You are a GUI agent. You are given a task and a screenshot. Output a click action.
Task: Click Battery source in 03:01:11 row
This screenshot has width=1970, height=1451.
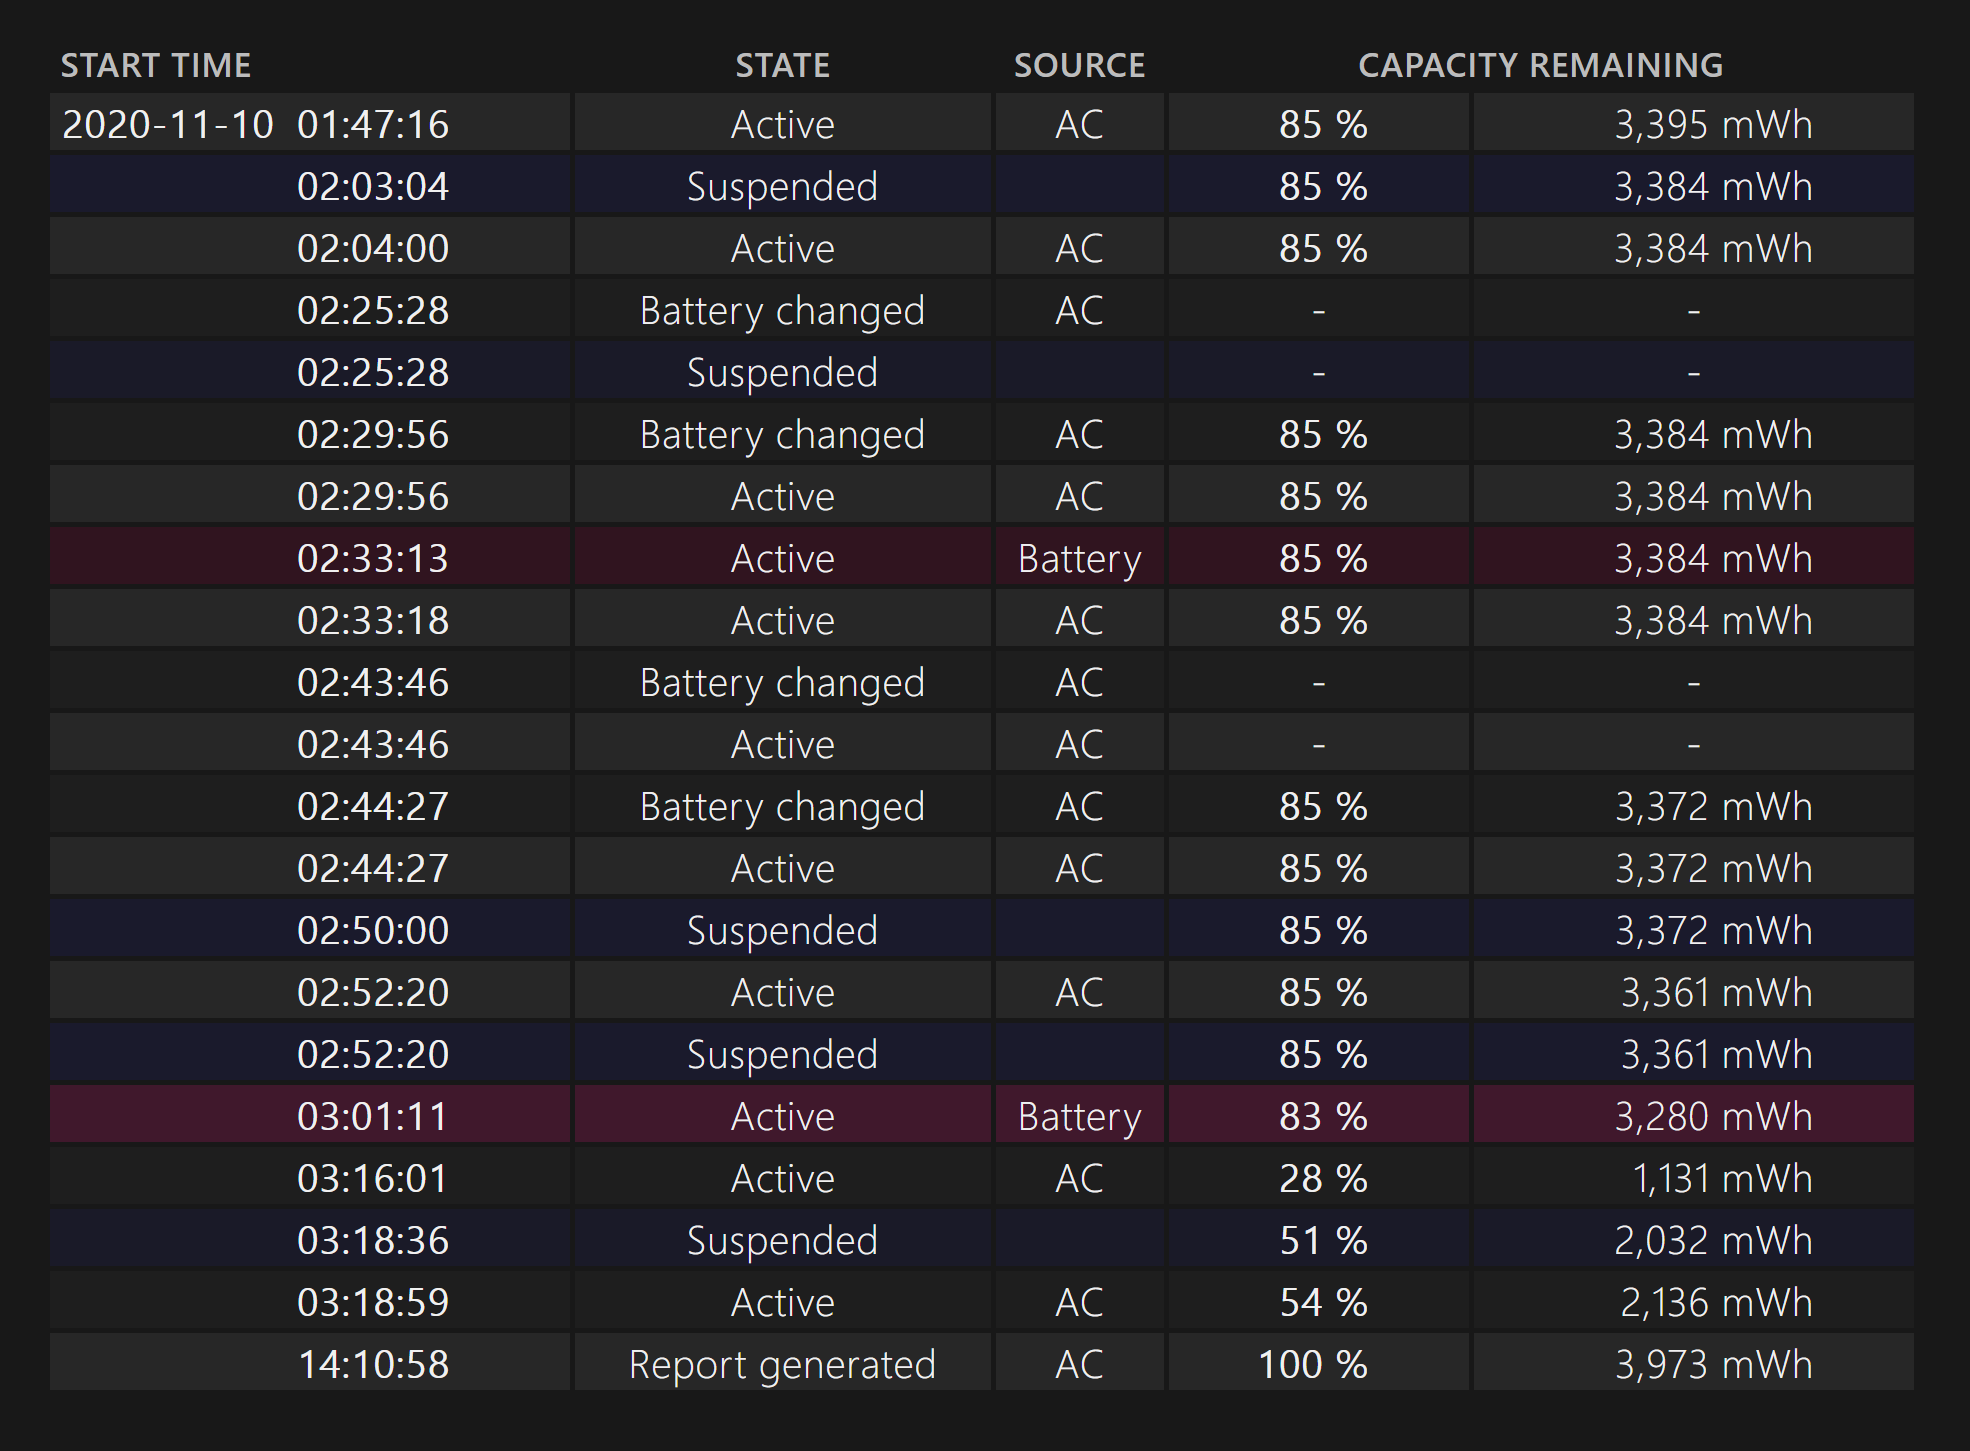click(1079, 1117)
